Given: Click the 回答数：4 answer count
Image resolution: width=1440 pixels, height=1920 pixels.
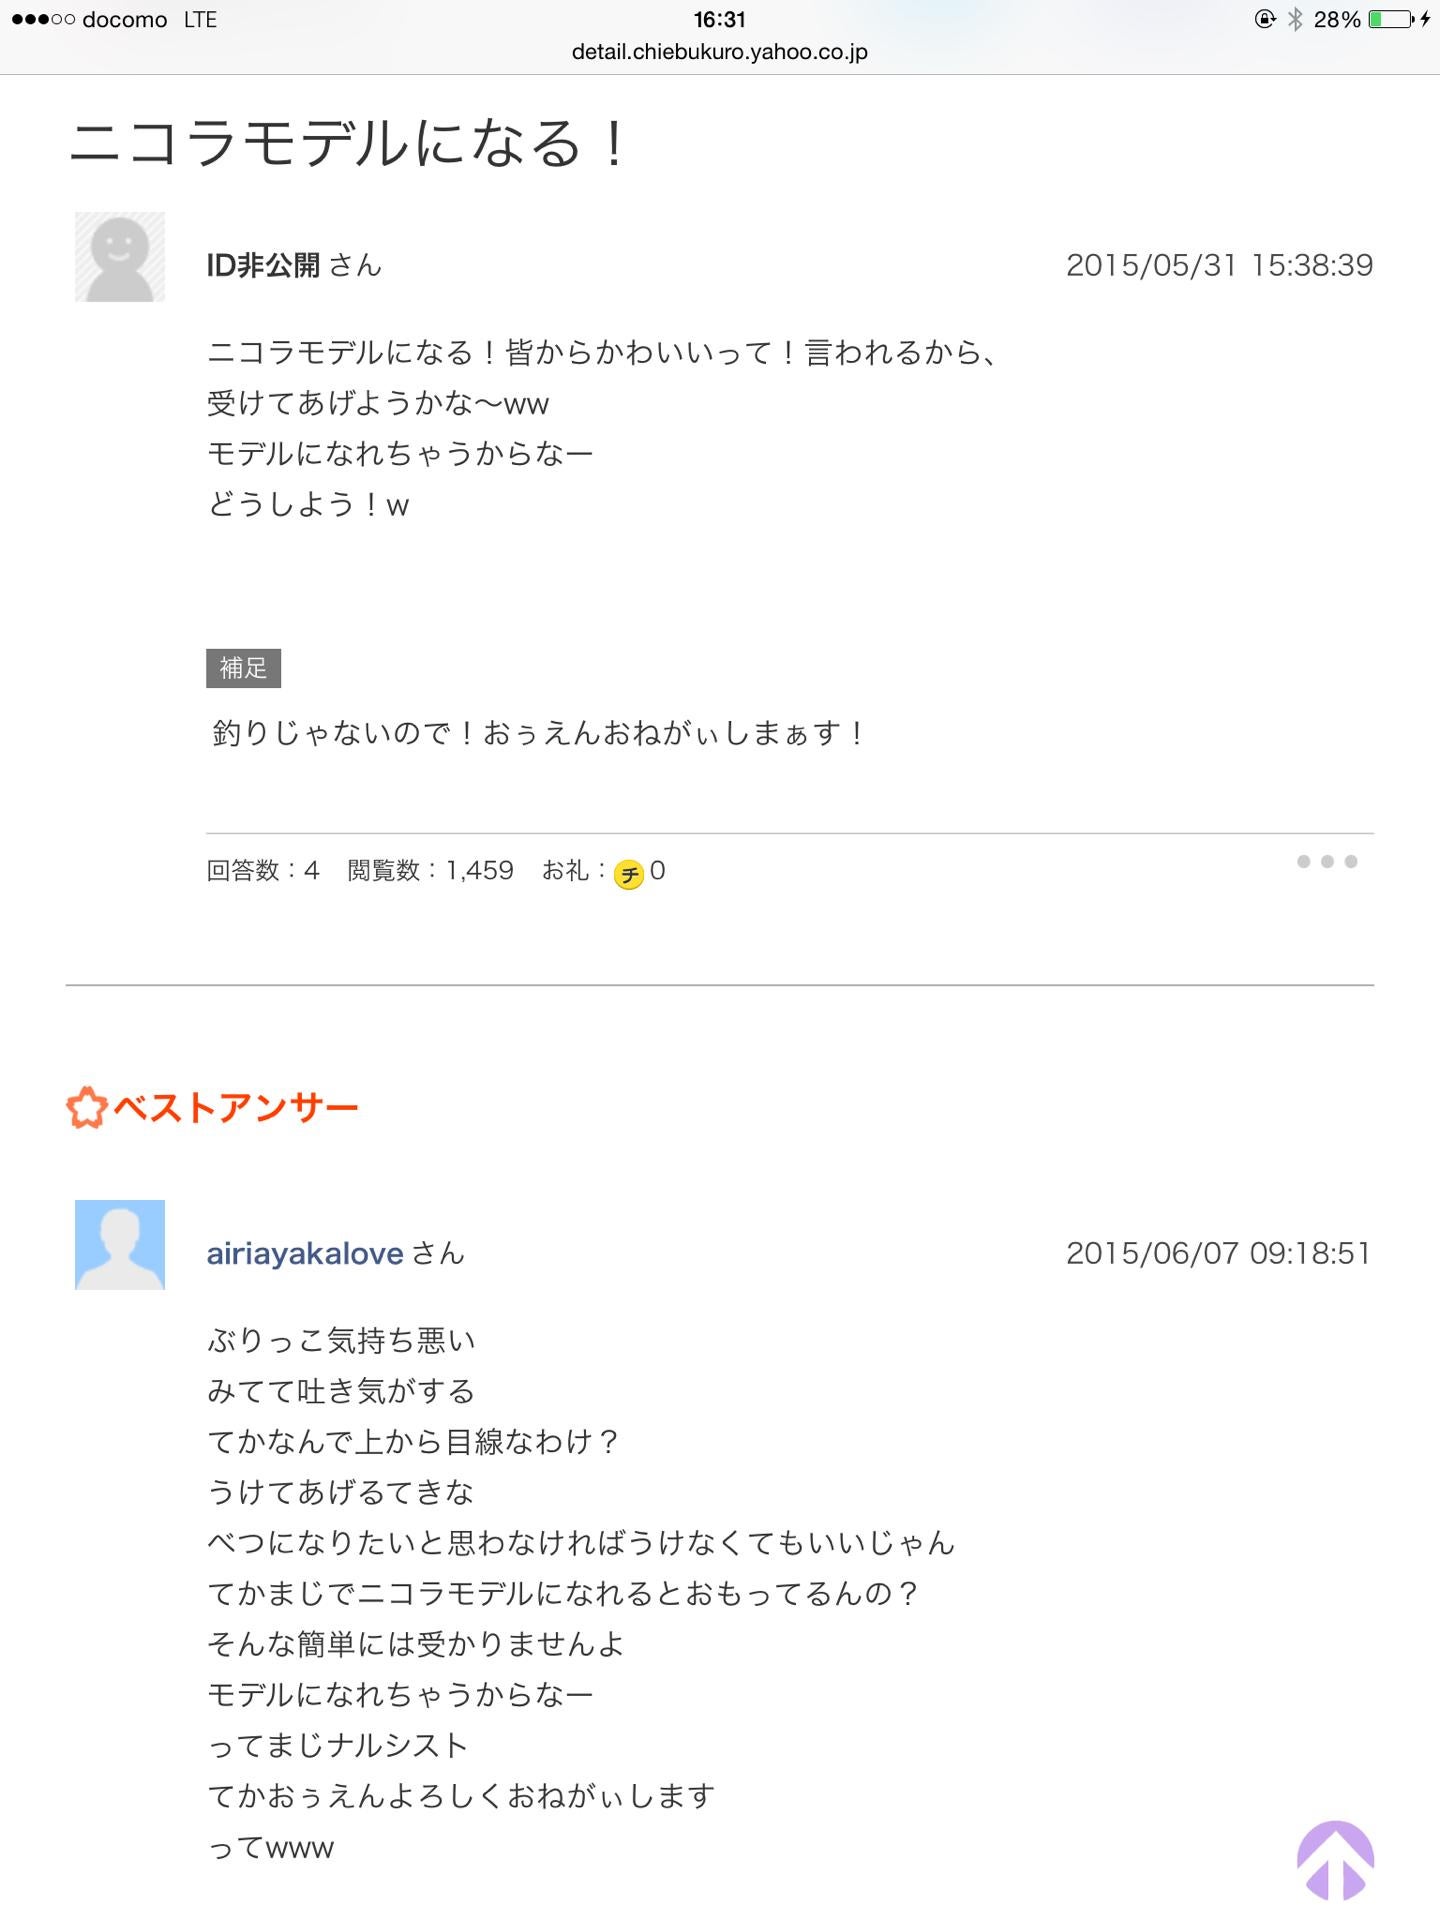Looking at the screenshot, I should [262, 870].
